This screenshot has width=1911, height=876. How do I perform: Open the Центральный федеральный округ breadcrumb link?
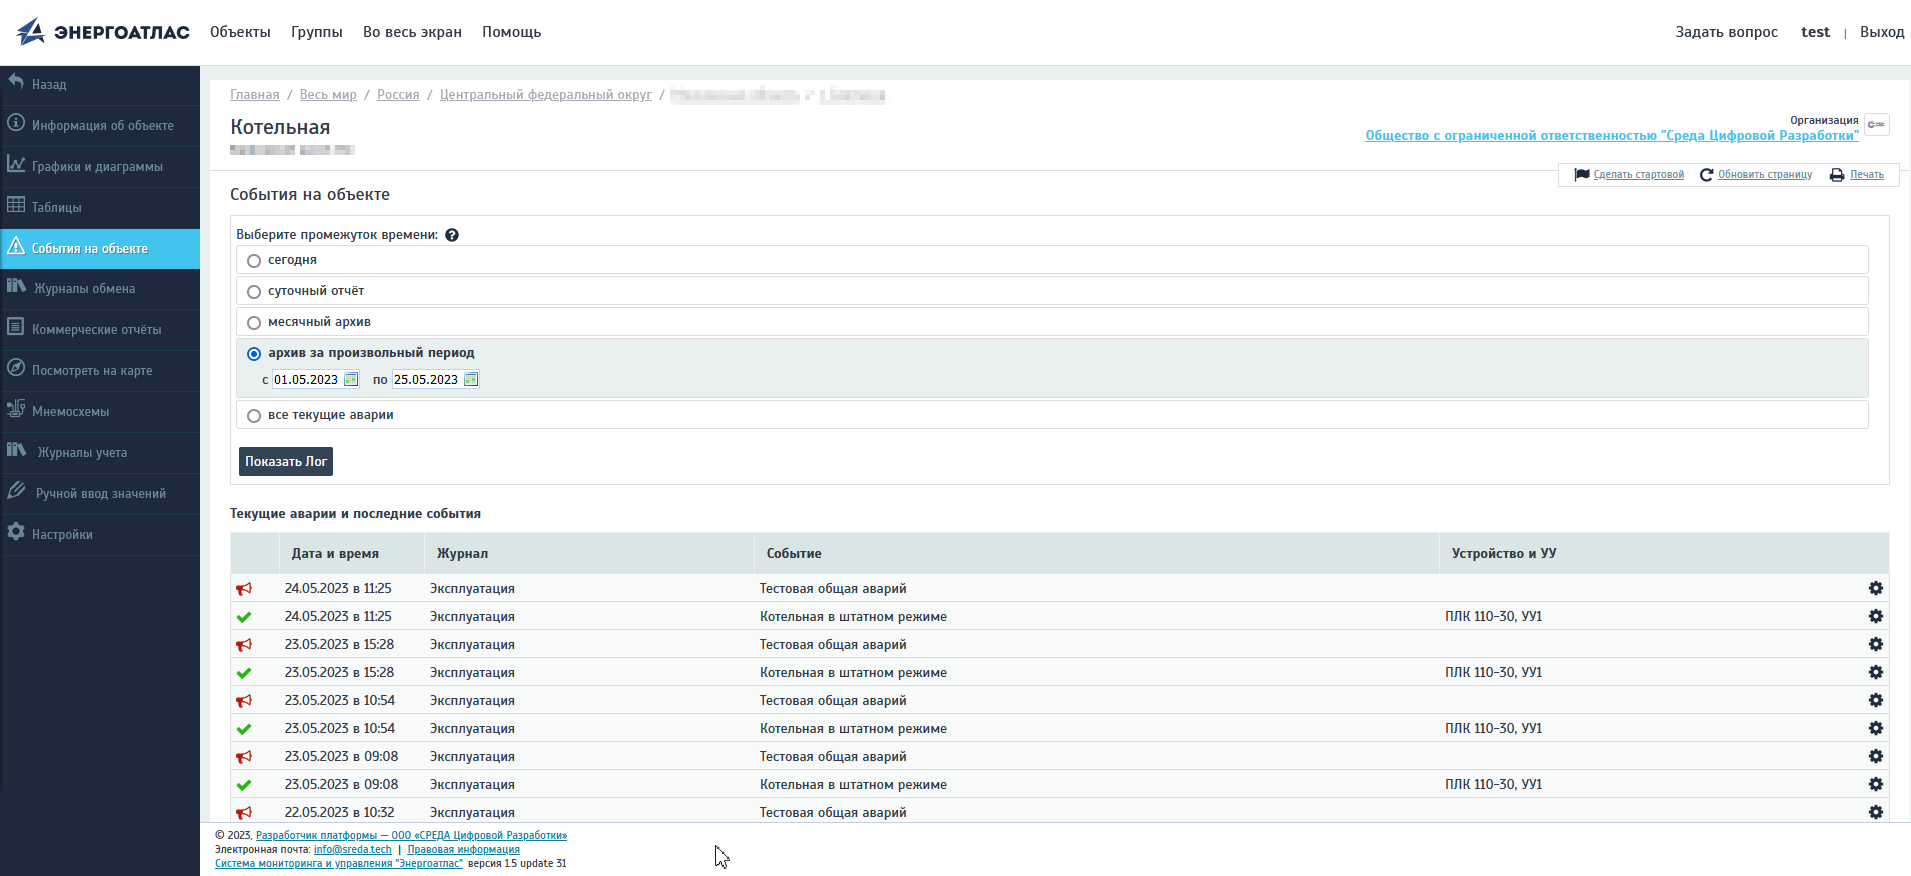(545, 95)
